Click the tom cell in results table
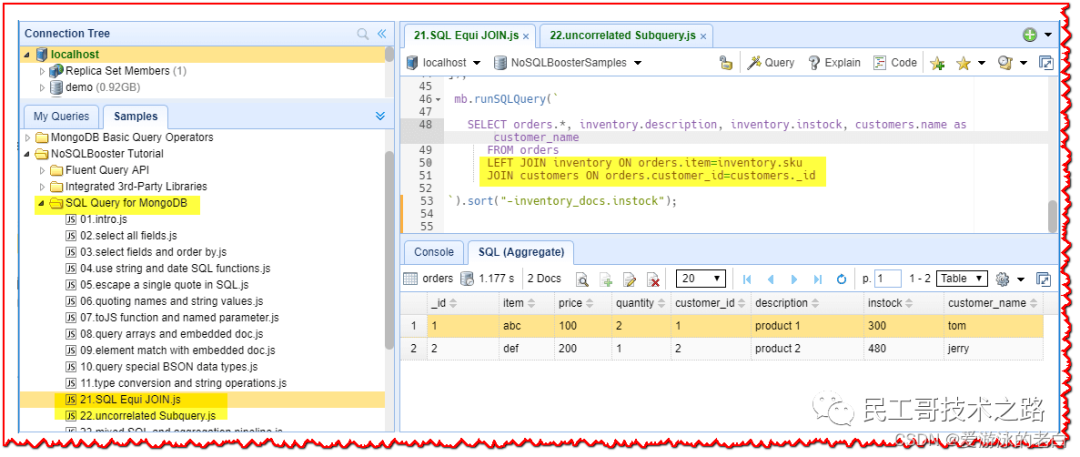 tap(993, 326)
